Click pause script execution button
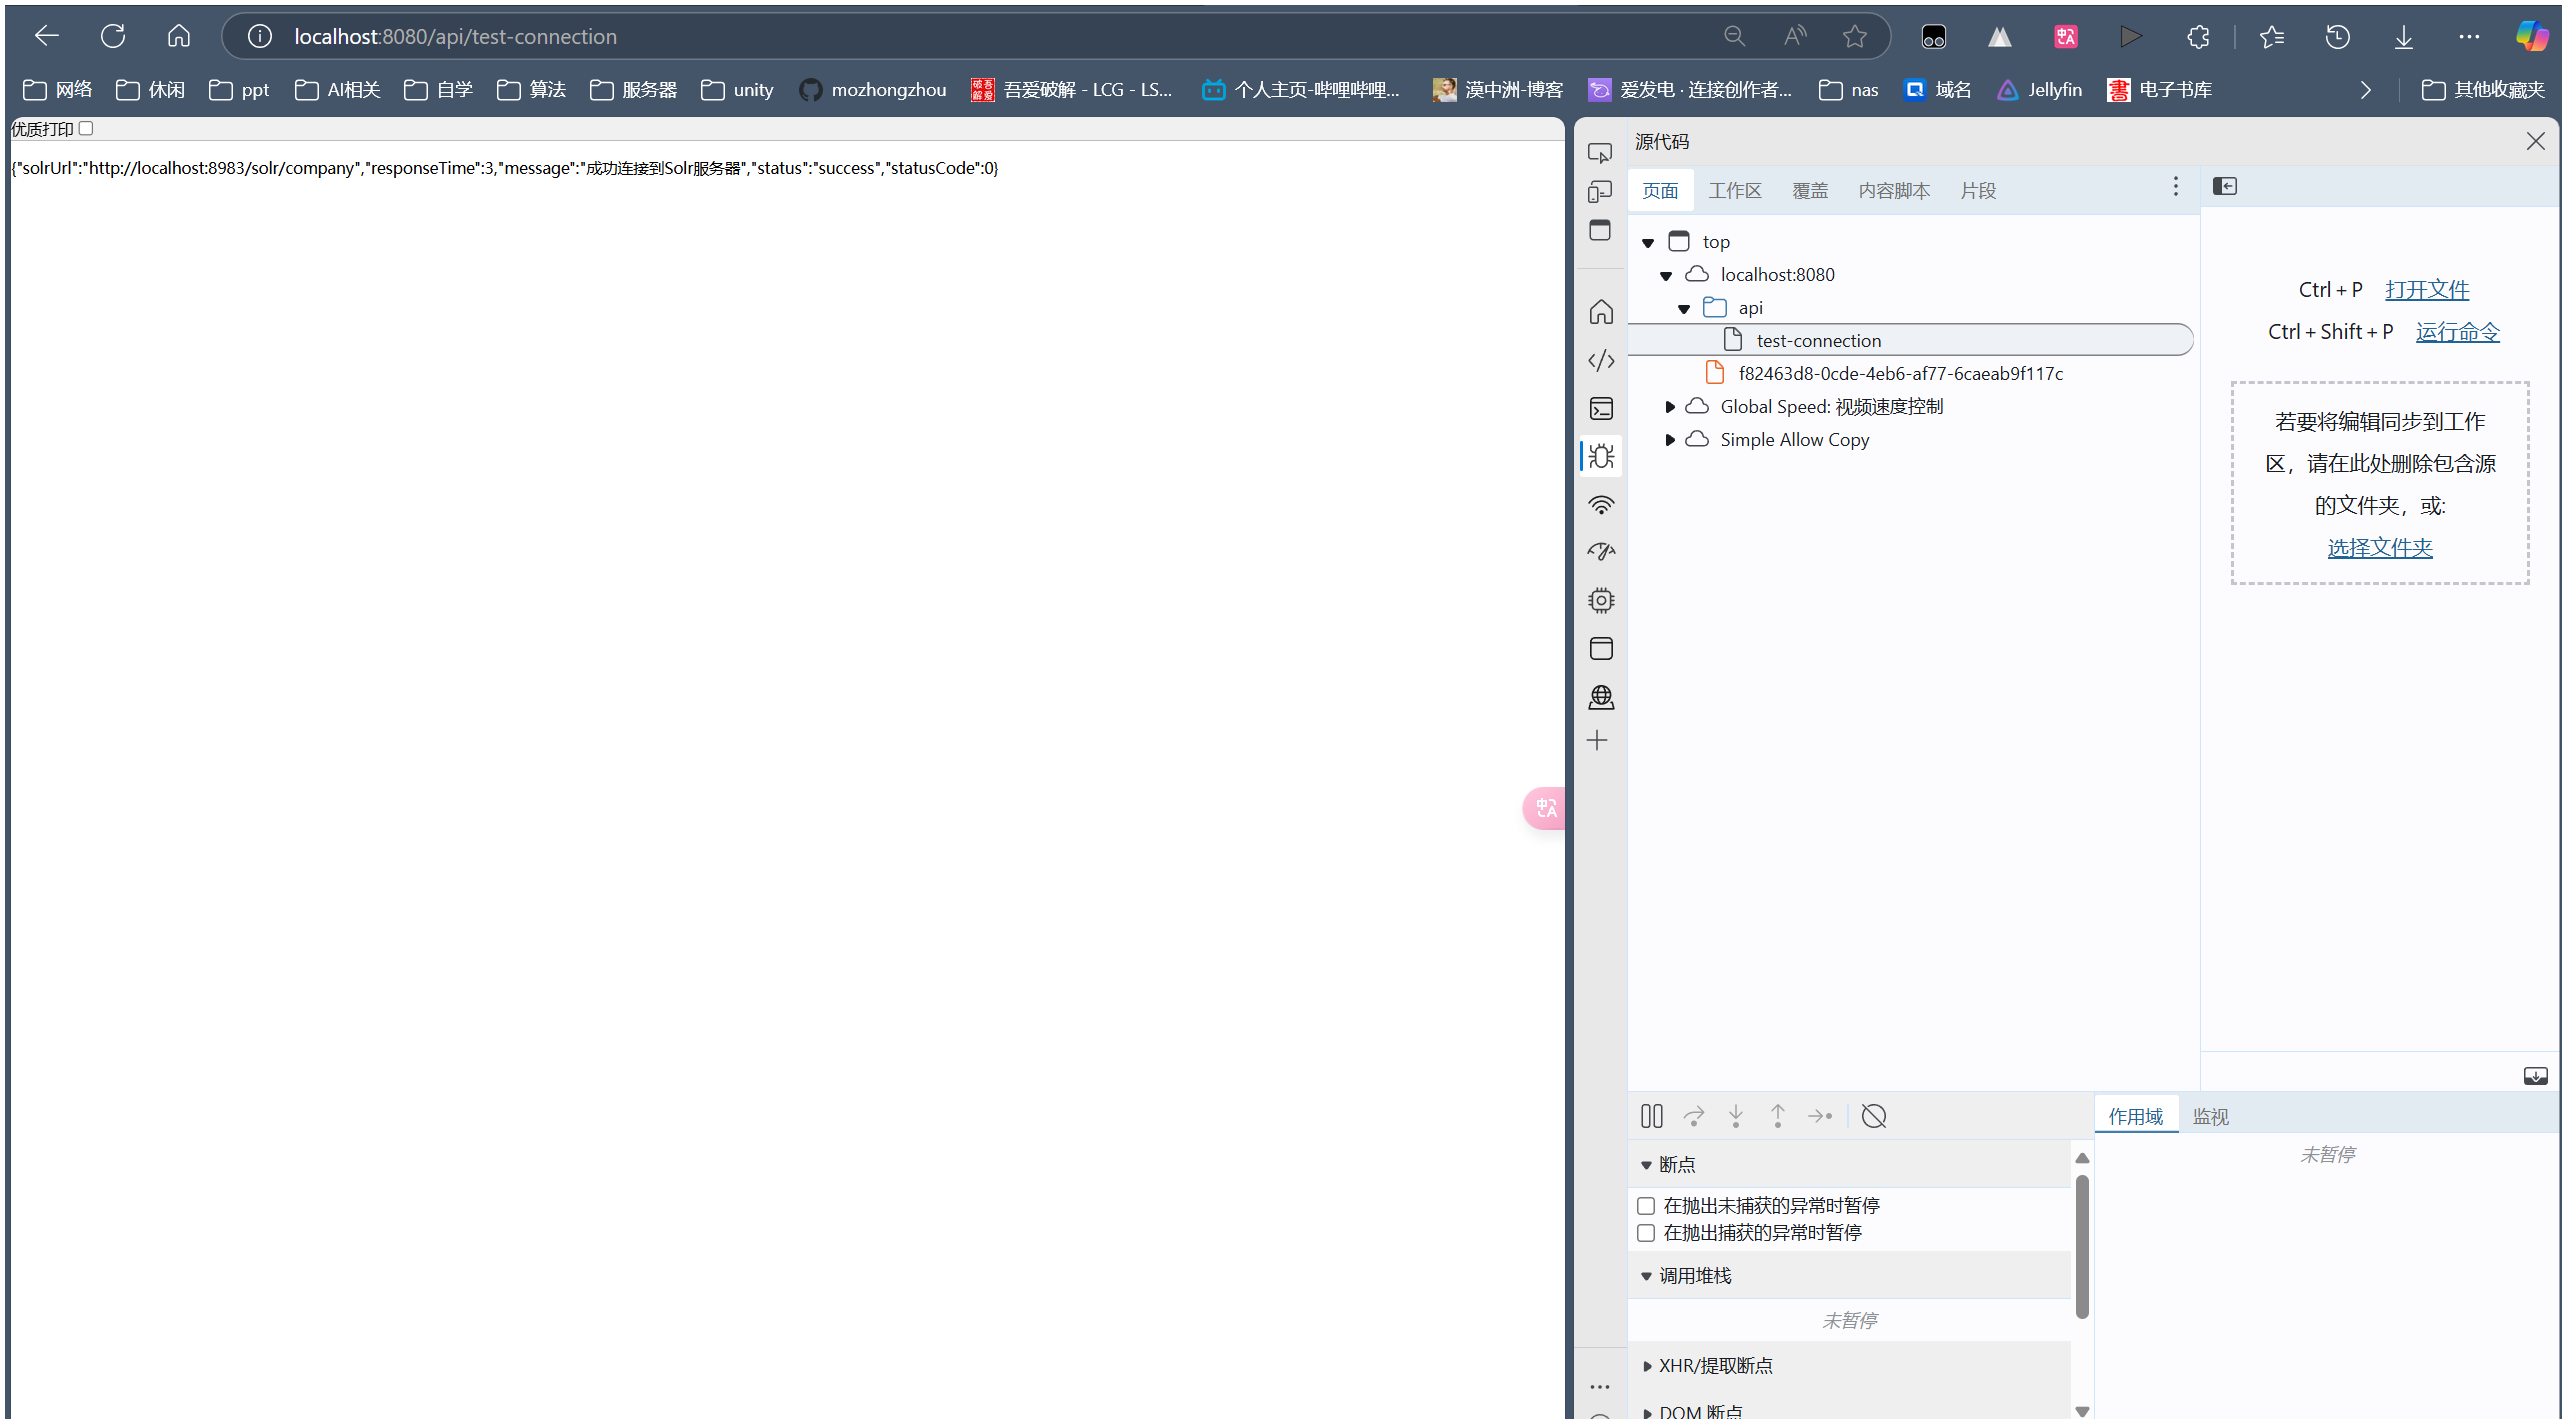2567x1424 pixels. pyautogui.click(x=1651, y=1116)
